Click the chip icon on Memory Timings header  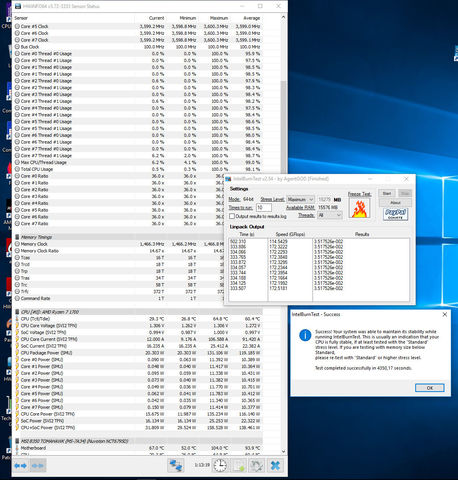[17, 237]
